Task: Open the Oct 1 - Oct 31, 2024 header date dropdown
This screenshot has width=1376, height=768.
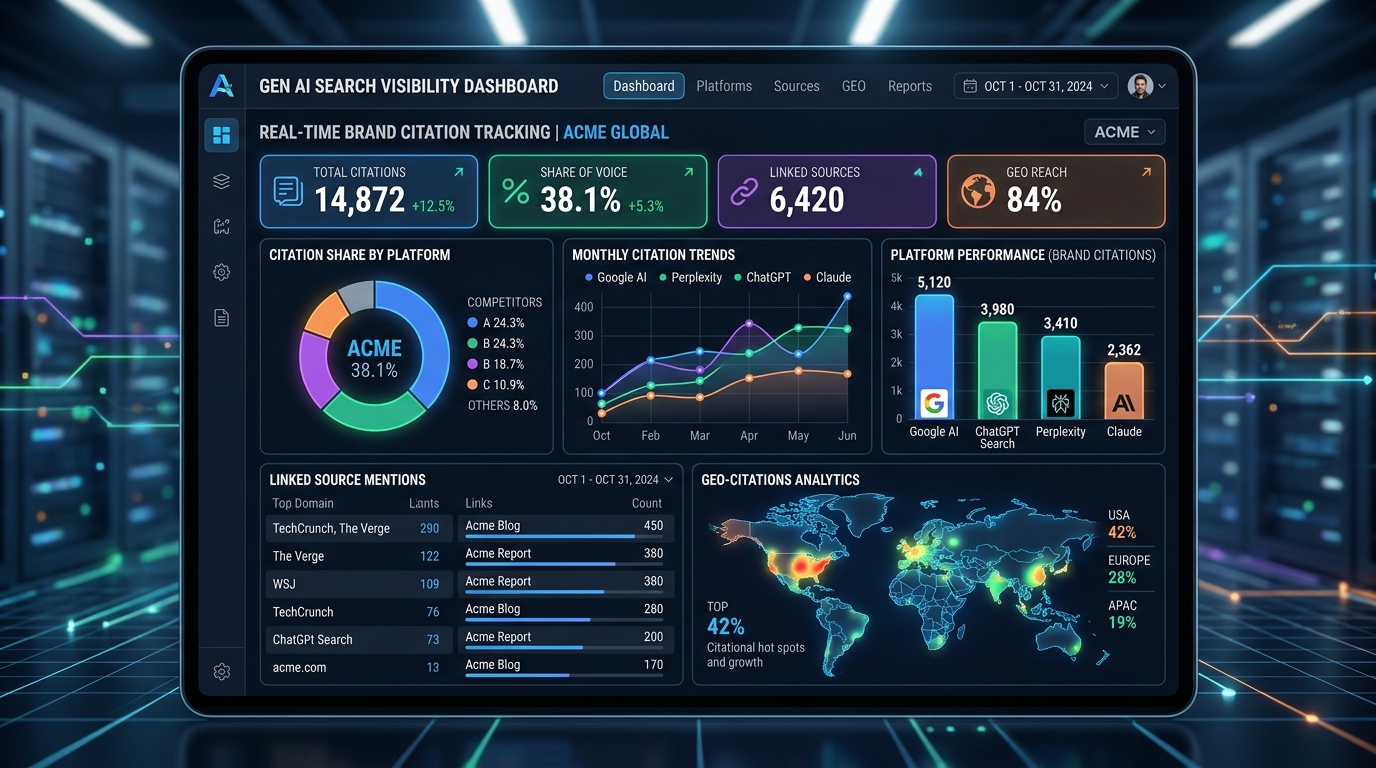Action: tap(1036, 86)
